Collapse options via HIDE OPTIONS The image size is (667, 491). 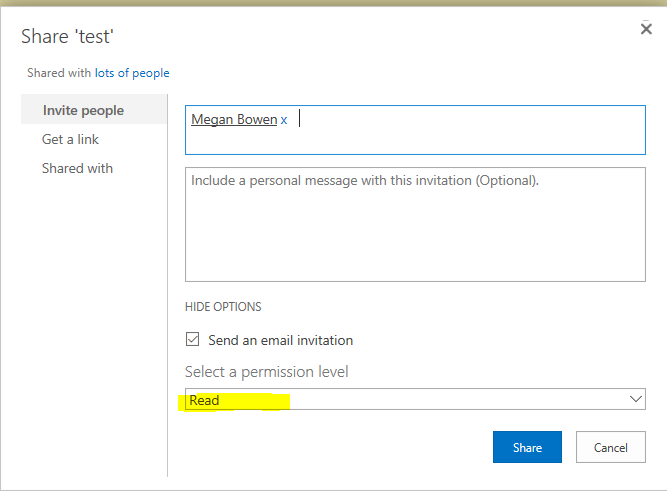223,307
